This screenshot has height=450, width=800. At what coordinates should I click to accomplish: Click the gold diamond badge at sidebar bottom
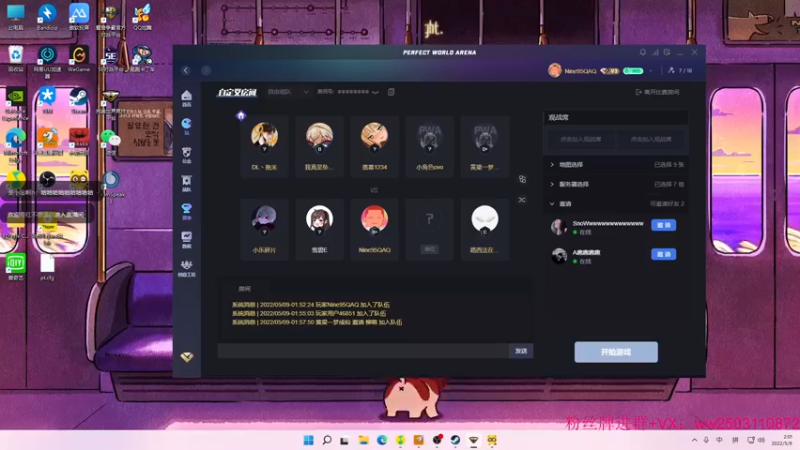pyautogui.click(x=187, y=357)
